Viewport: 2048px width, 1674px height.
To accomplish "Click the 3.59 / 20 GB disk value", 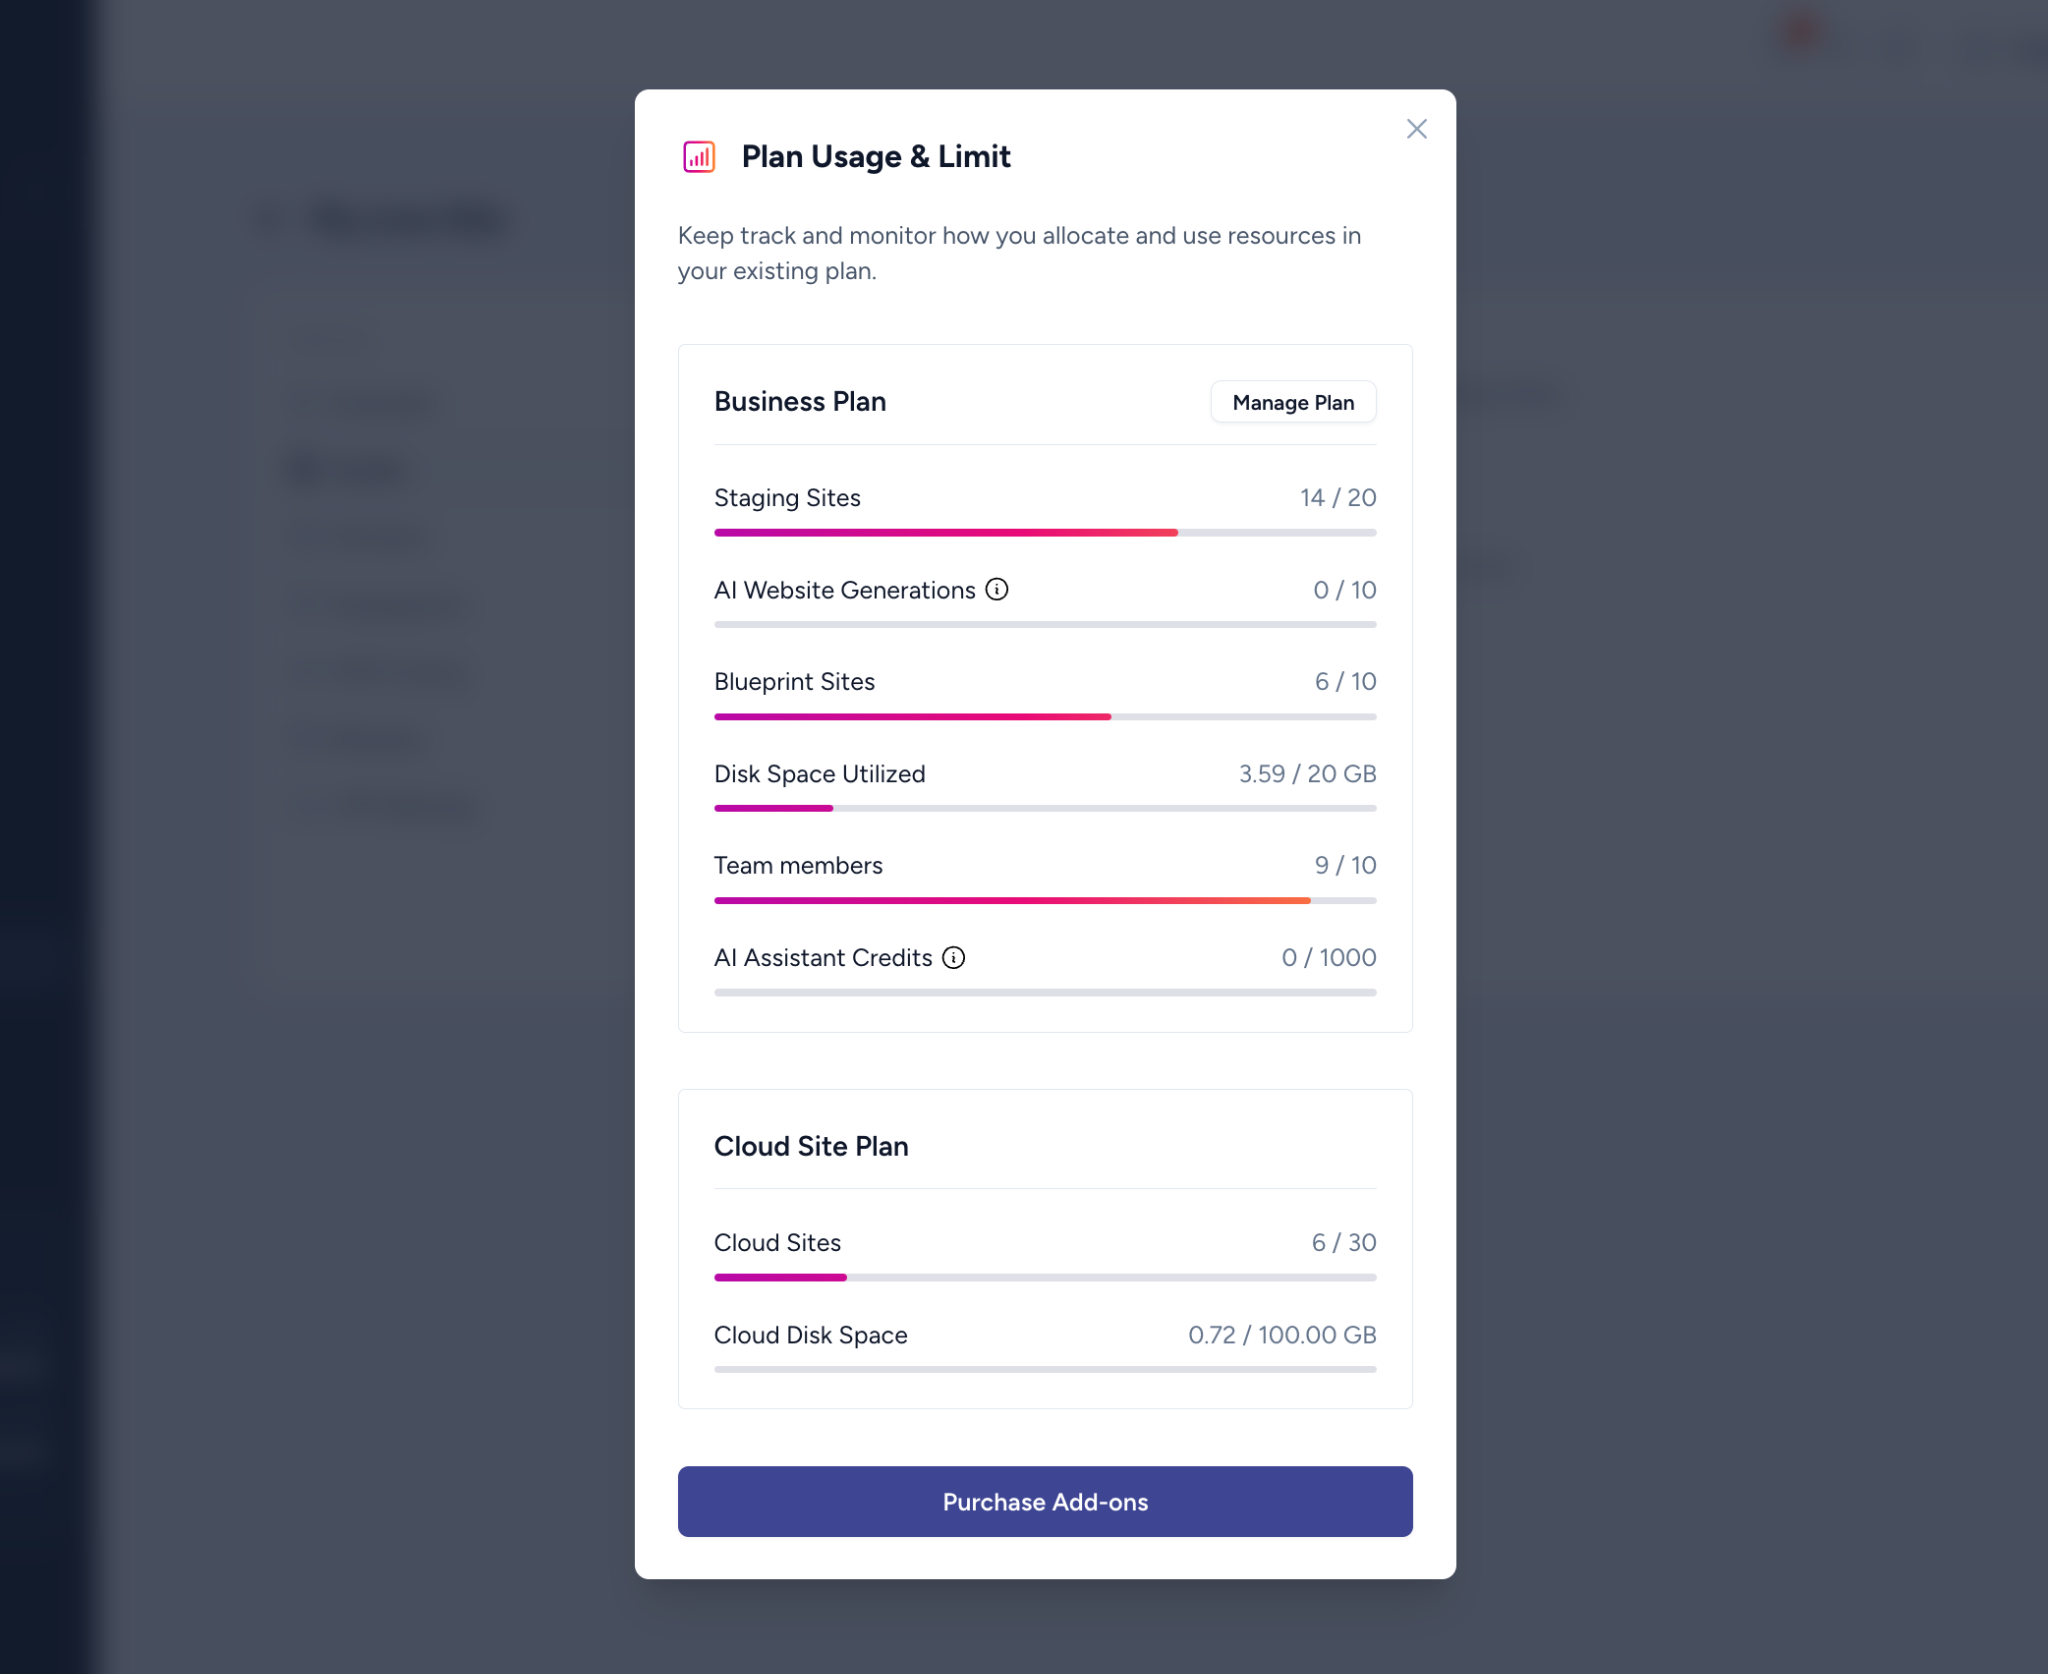I will pos(1306,774).
